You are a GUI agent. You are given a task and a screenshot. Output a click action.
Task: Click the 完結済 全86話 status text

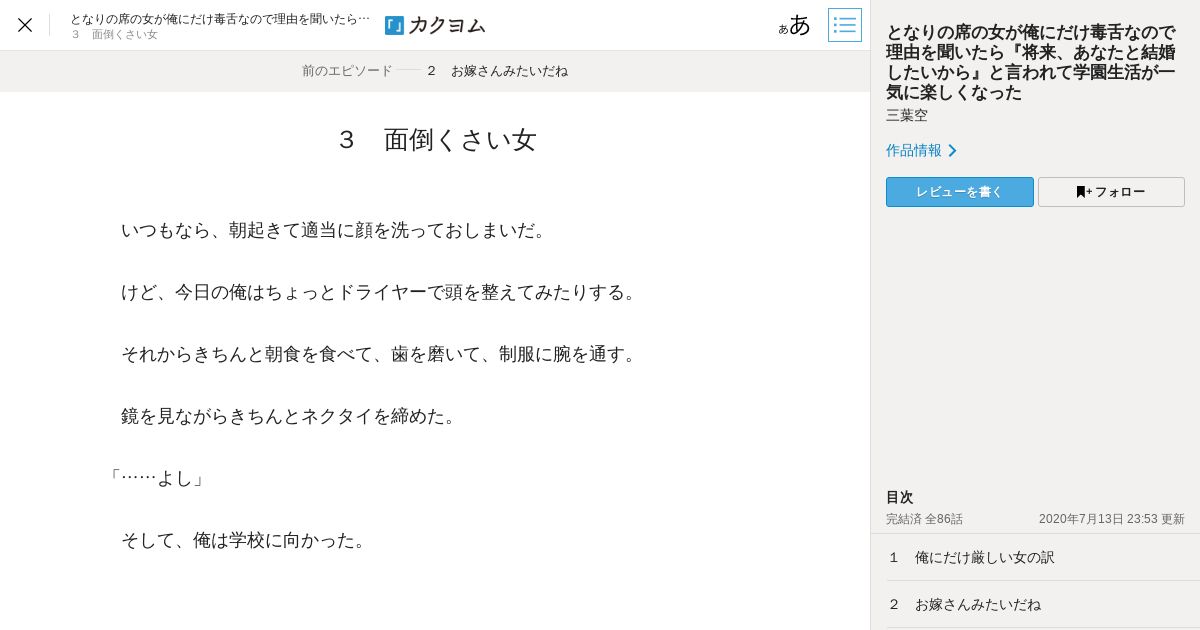point(924,519)
